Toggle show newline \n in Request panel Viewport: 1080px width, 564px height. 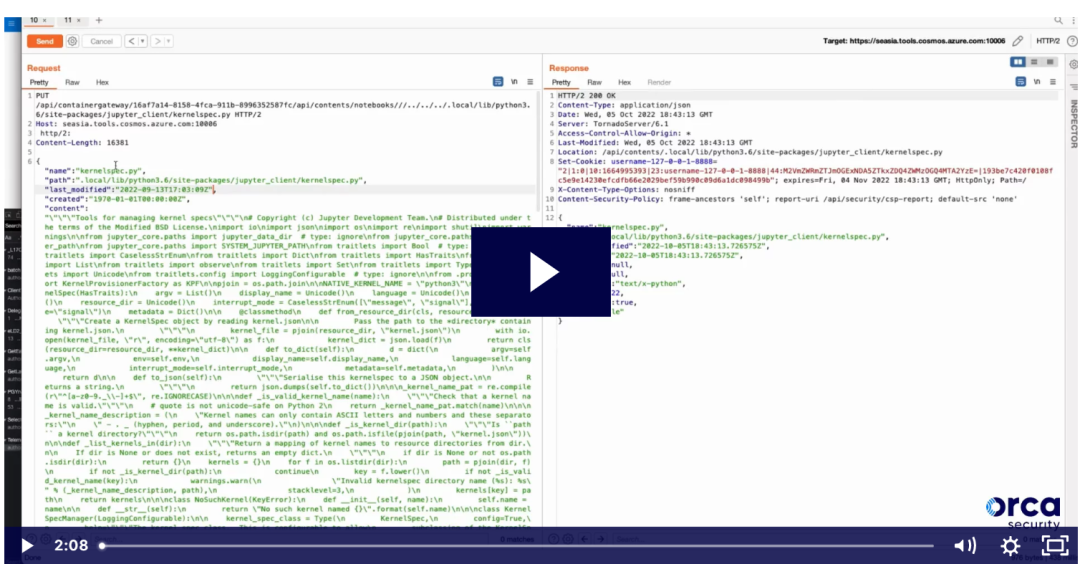coord(515,82)
